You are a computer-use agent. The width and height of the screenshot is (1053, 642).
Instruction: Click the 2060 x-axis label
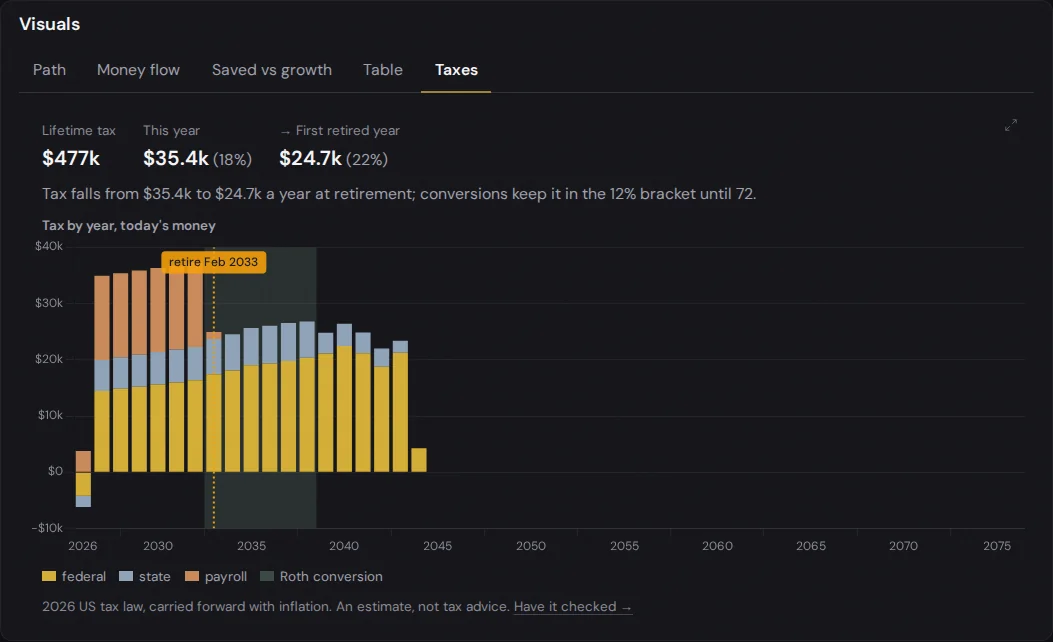pos(717,546)
